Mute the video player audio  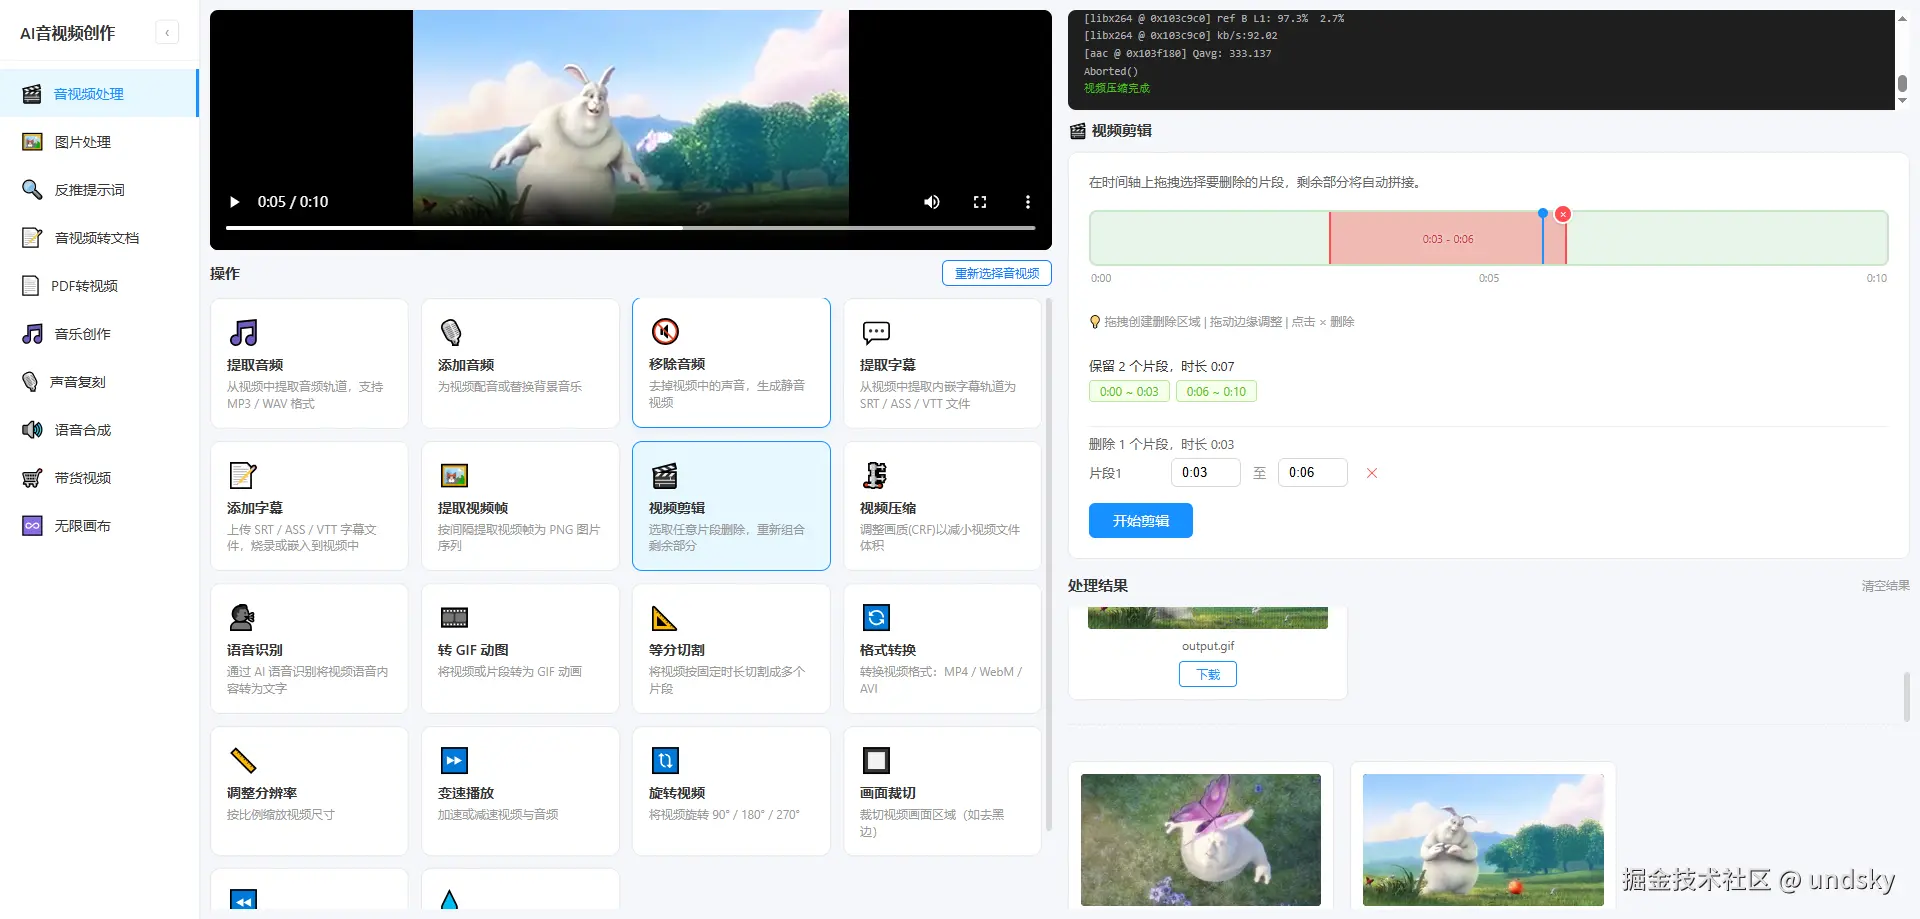(931, 202)
